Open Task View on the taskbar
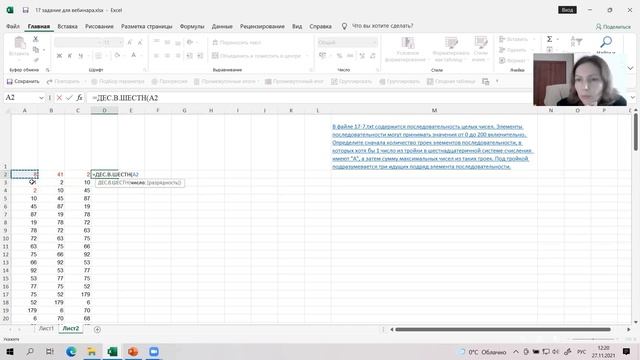 click(50, 351)
